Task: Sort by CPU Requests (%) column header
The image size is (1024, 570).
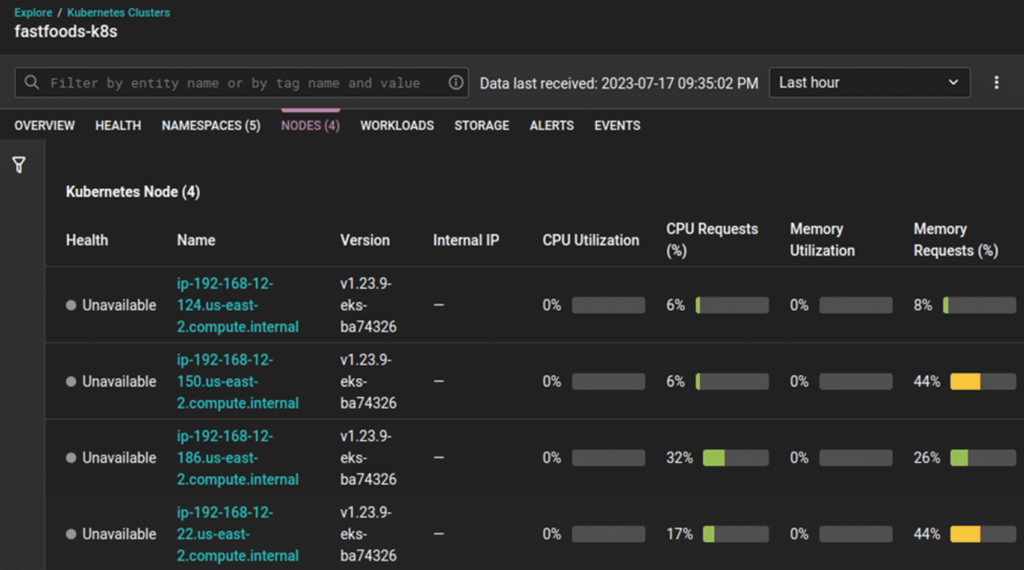Action: pos(712,240)
